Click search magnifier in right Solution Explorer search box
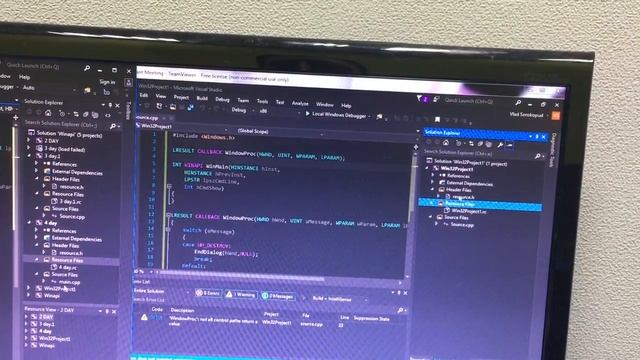This screenshot has height=360, width=640. 538,156
